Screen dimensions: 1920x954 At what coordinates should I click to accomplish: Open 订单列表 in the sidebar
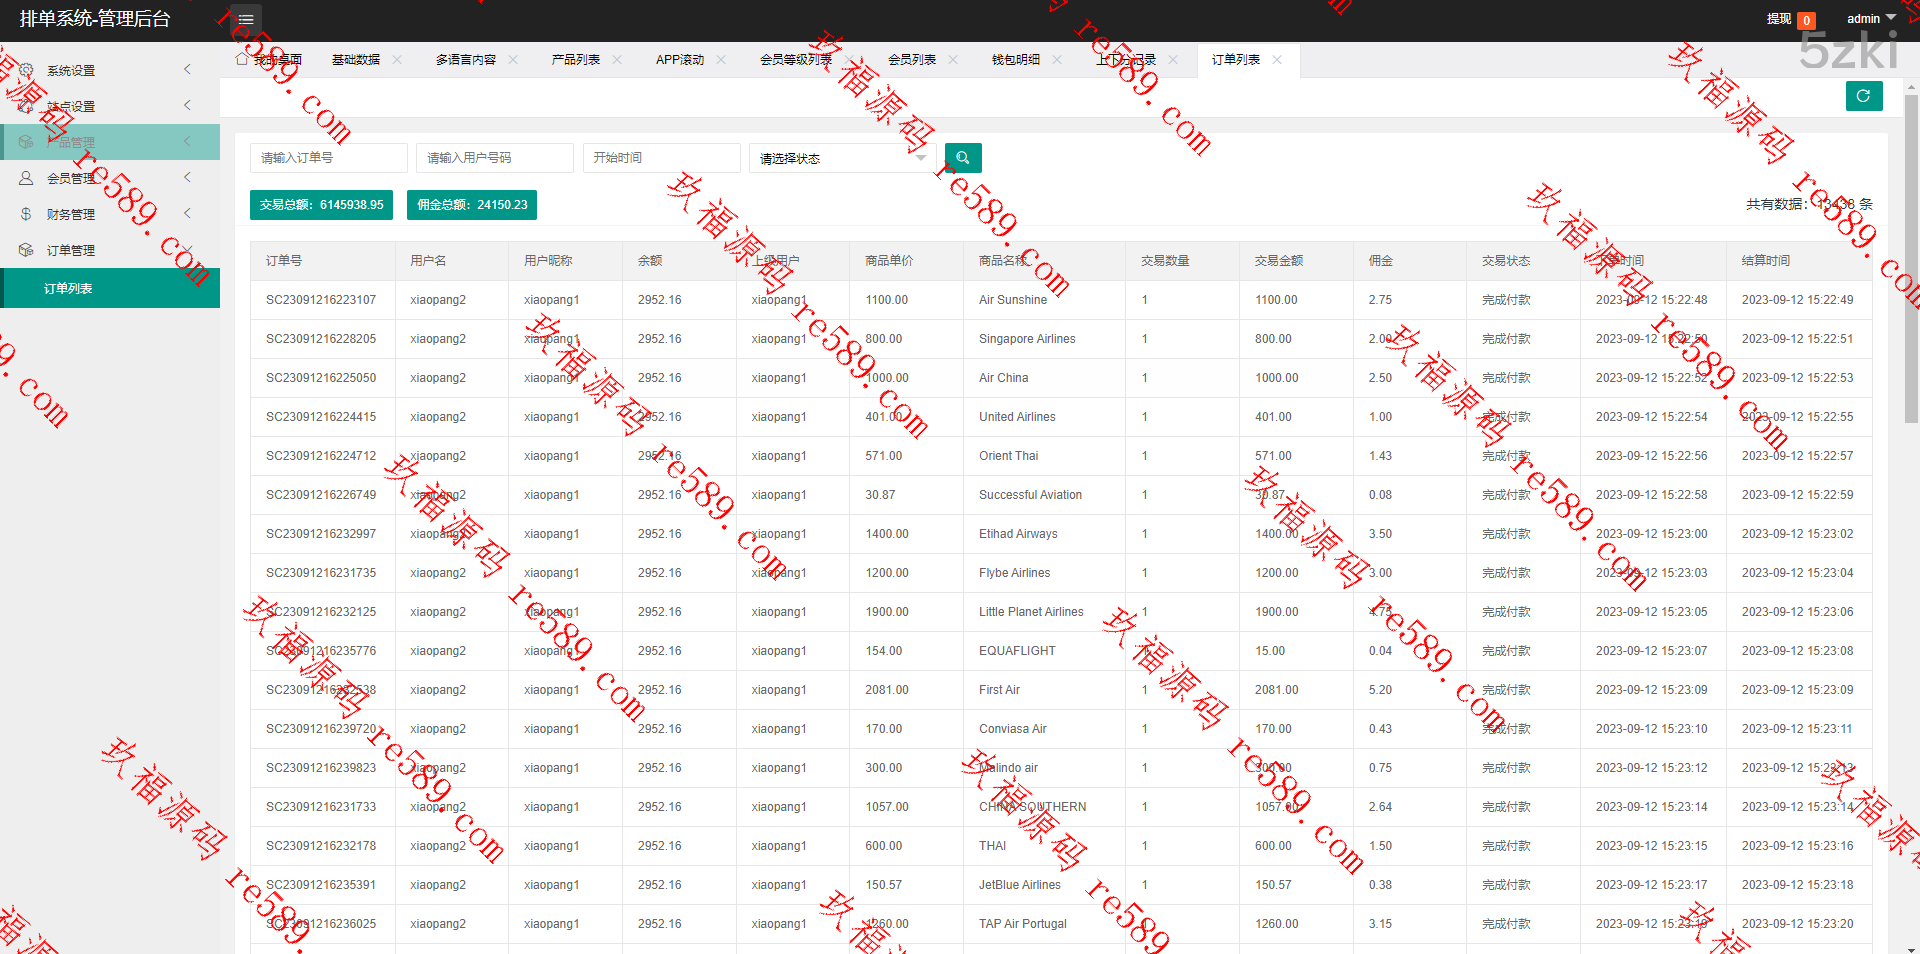(68, 288)
